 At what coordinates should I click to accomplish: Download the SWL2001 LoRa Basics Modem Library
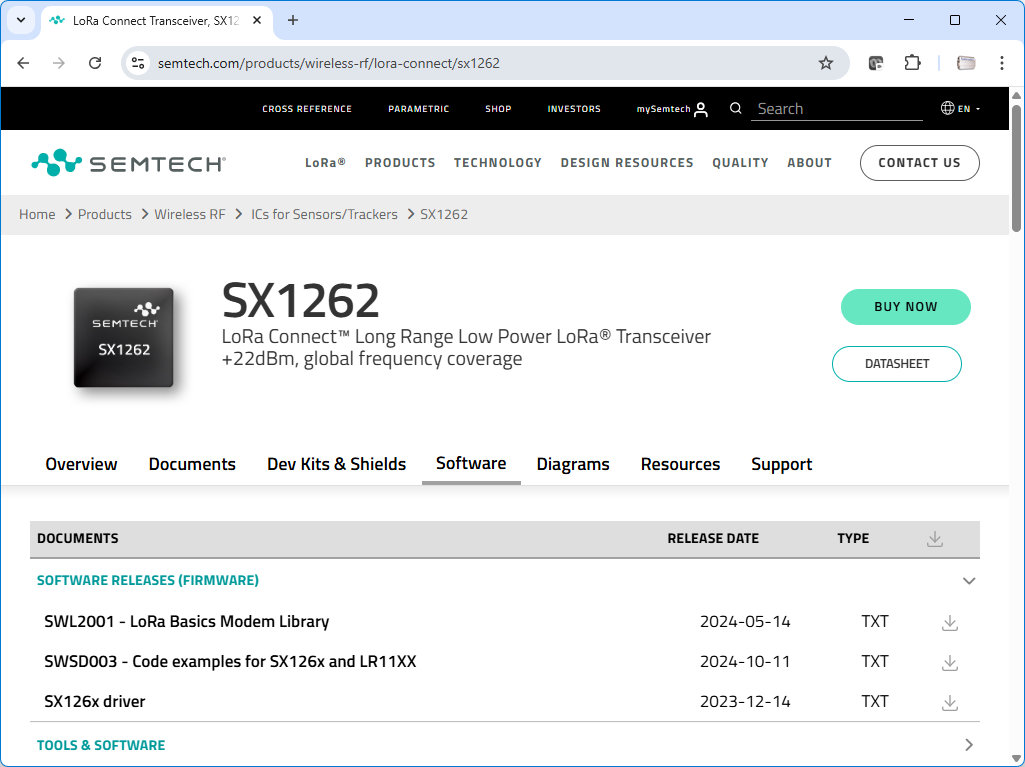[x=949, y=621]
